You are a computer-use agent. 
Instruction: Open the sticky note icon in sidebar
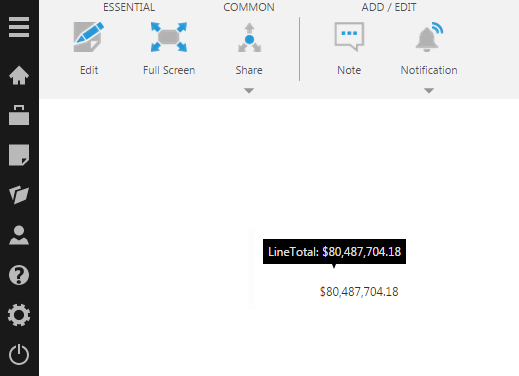[19, 155]
